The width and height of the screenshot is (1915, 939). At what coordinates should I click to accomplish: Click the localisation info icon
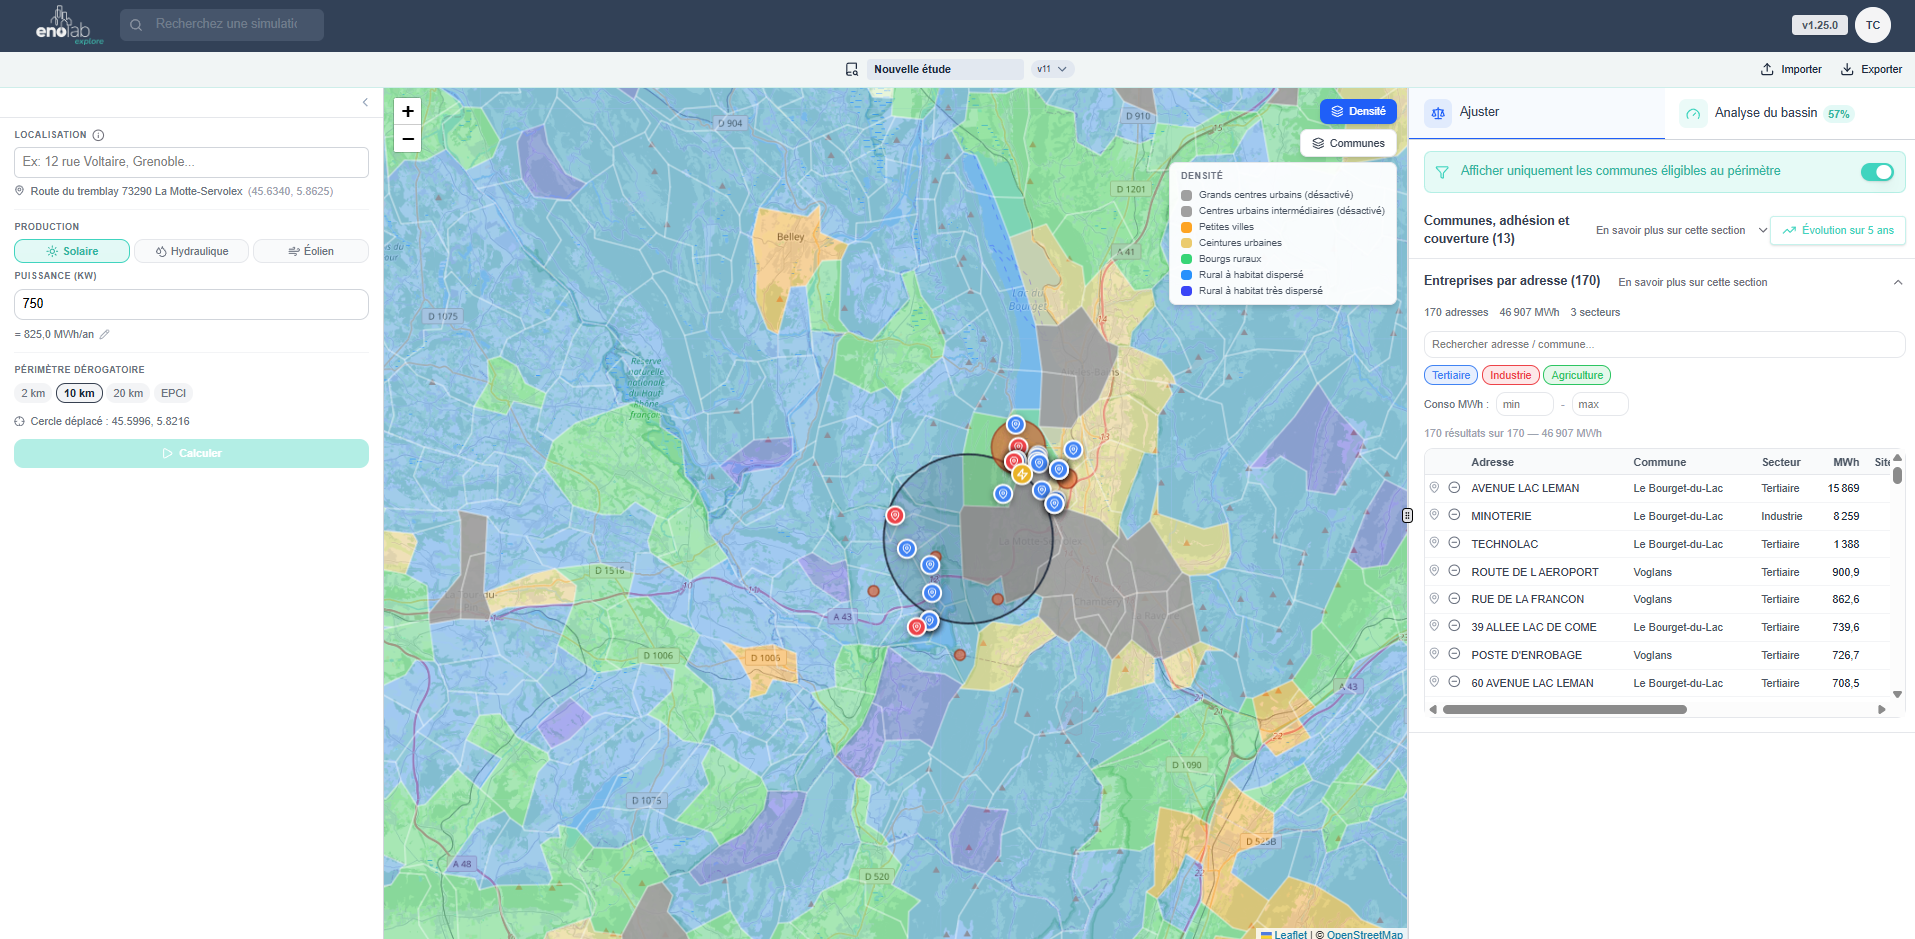[x=98, y=135]
